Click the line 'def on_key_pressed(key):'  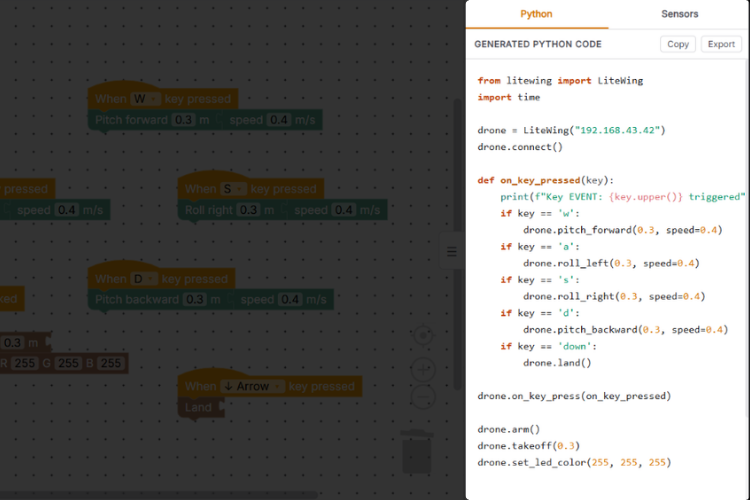pos(545,180)
